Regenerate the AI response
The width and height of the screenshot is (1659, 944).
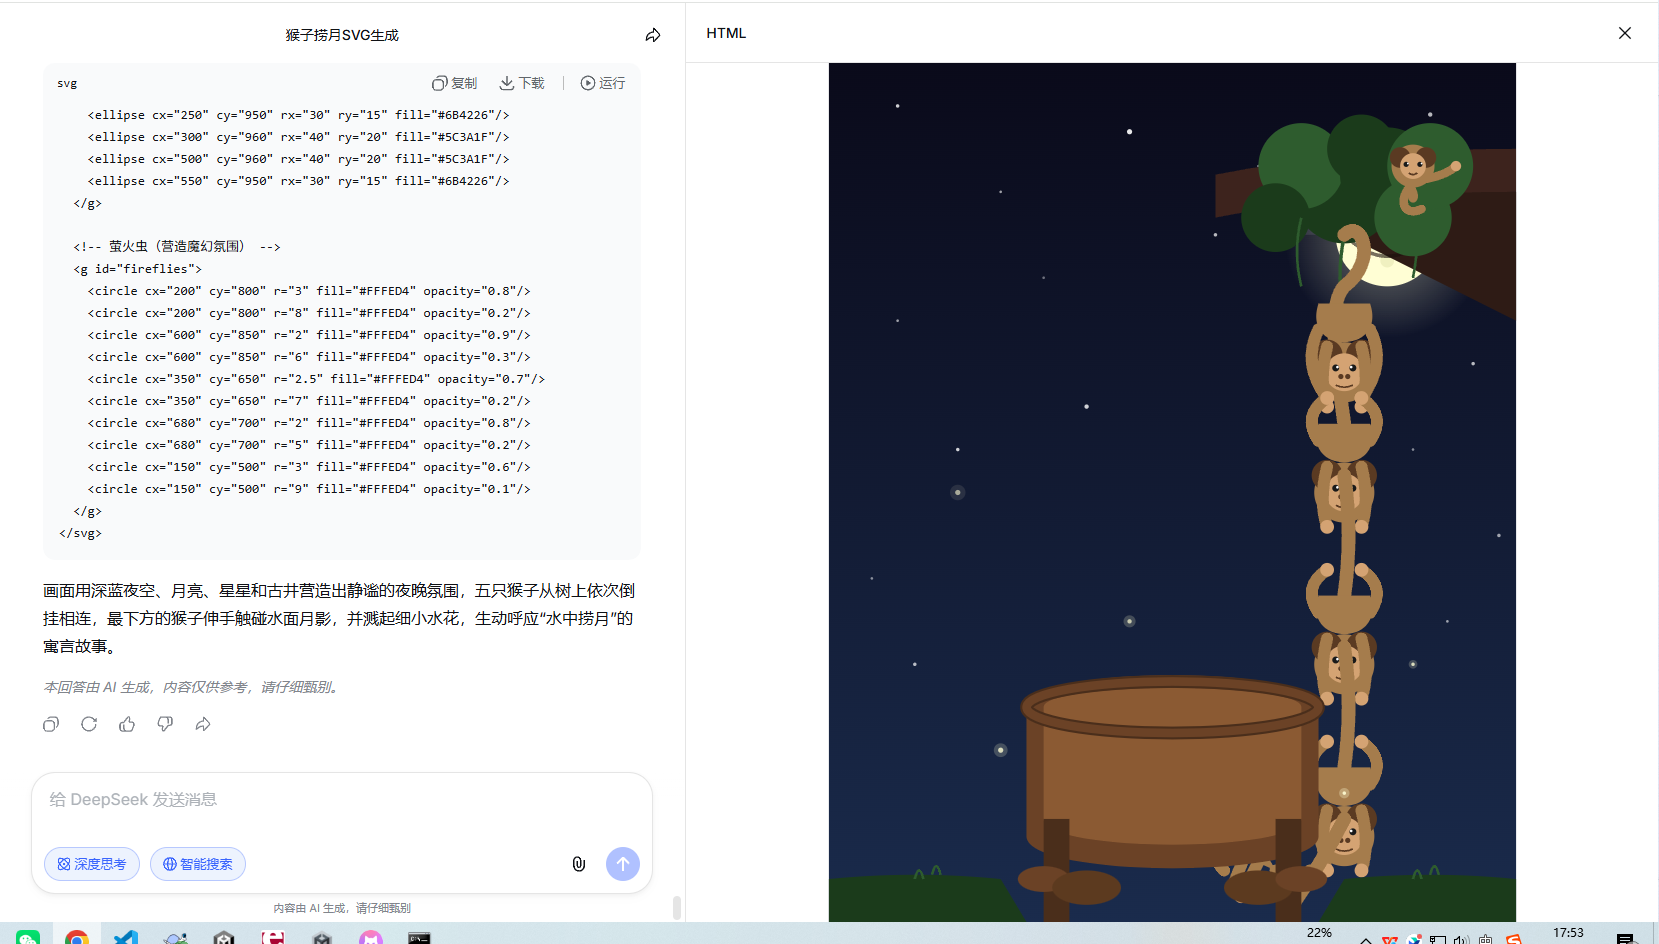(89, 724)
